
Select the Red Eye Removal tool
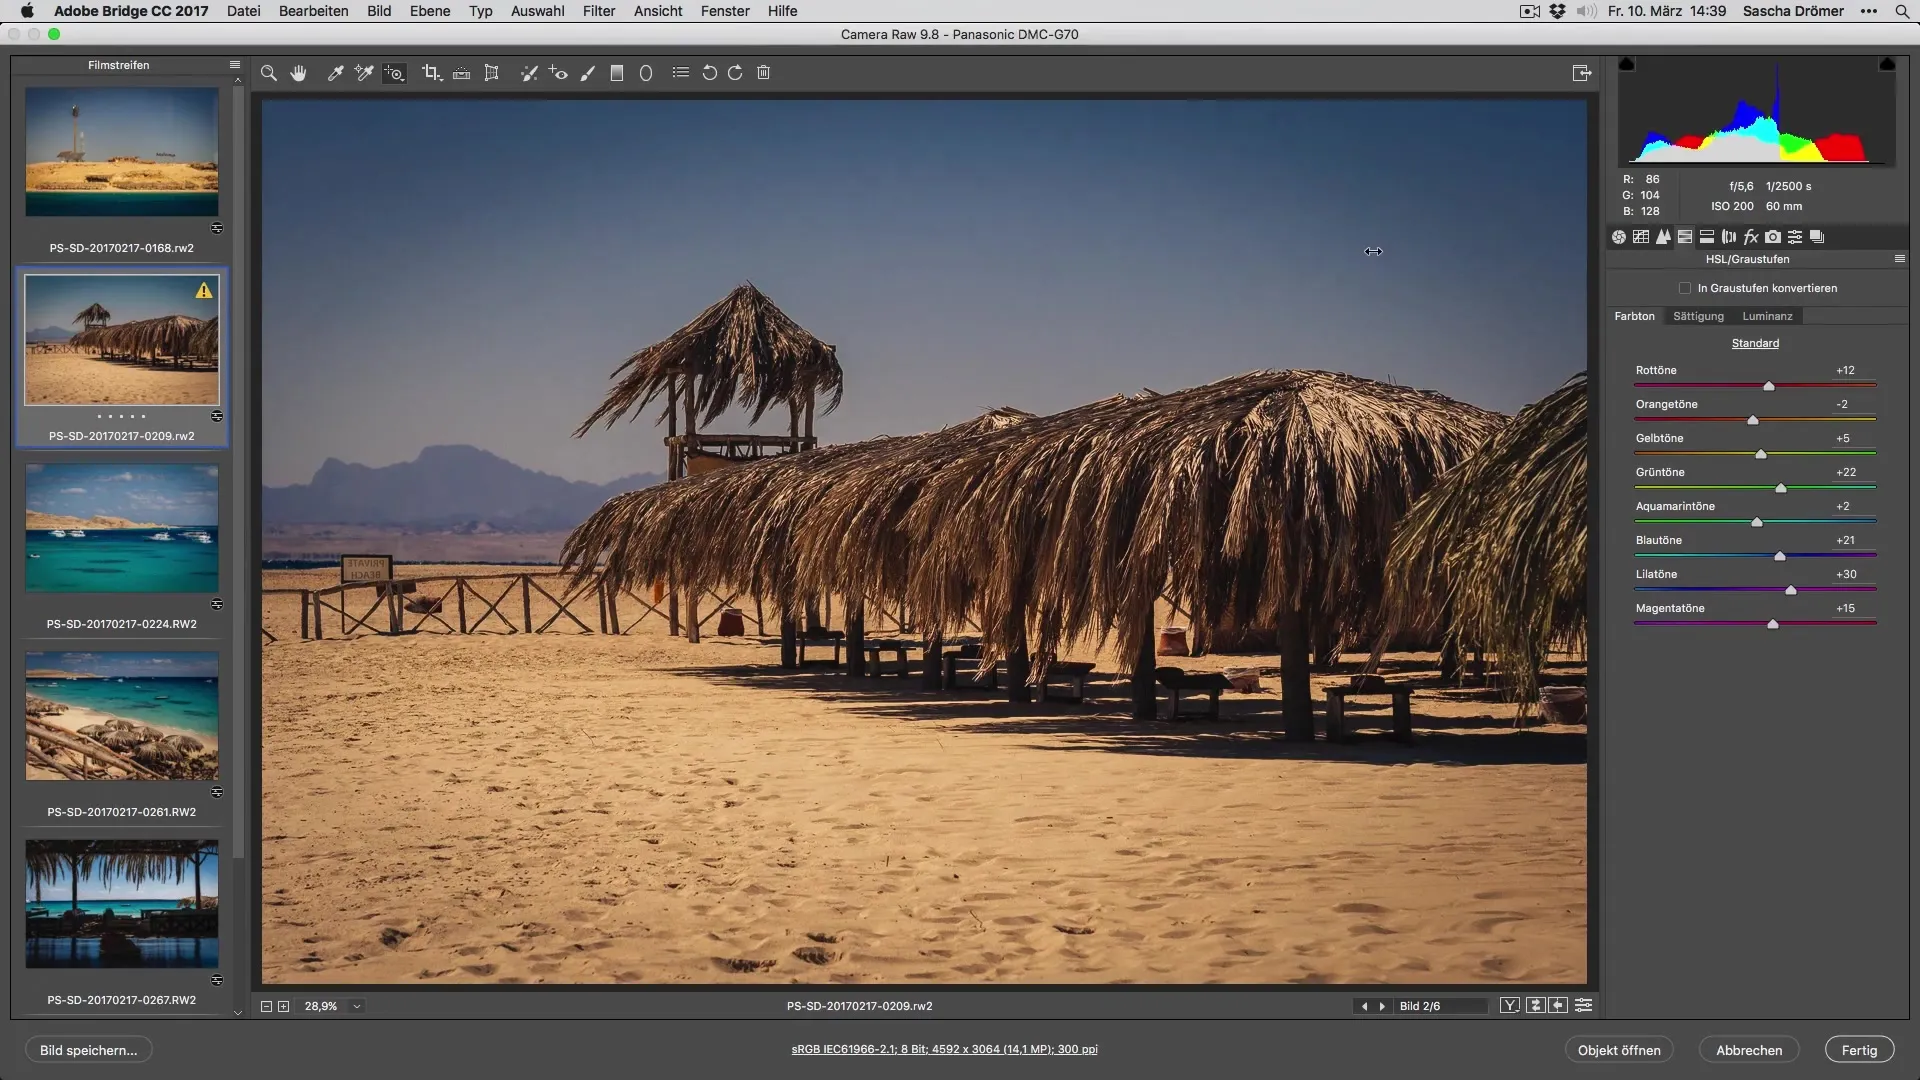pos(558,73)
